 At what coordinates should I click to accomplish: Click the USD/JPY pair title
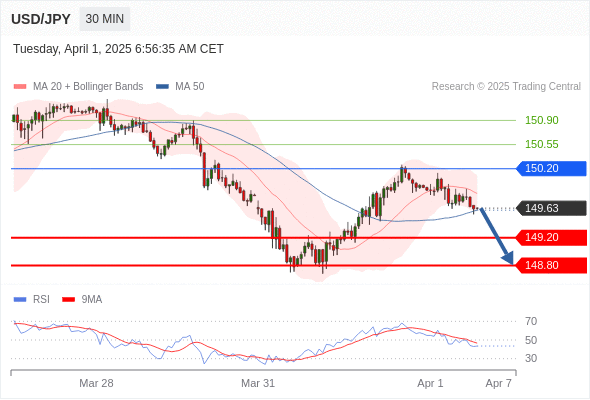click(x=41, y=19)
